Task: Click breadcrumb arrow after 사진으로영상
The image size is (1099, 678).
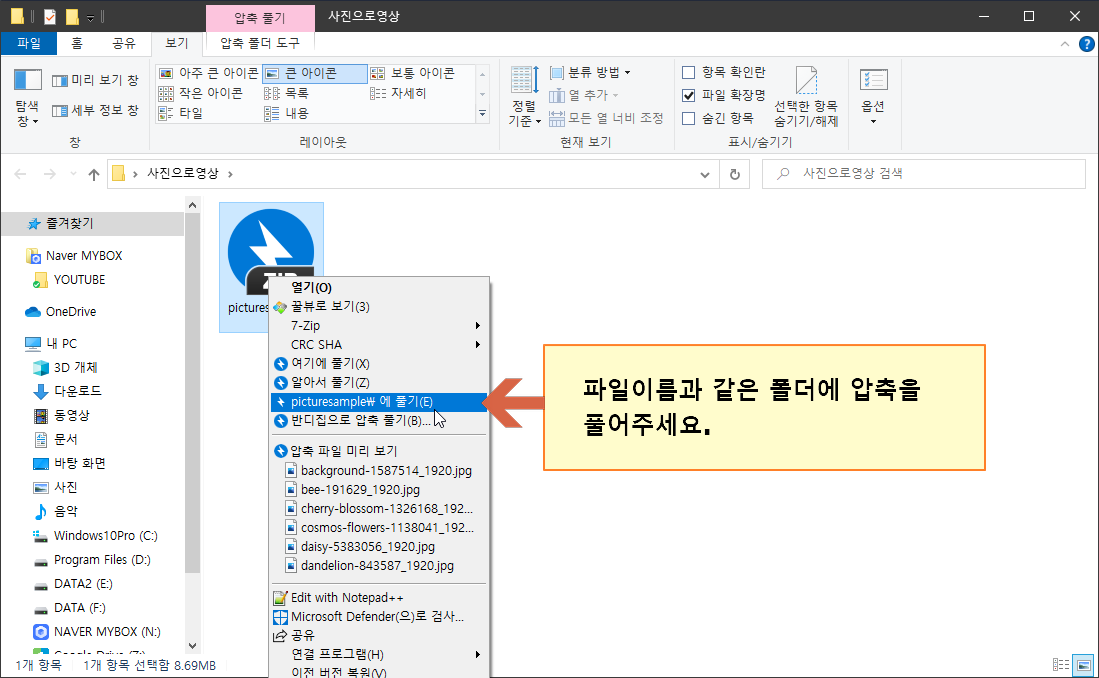Action: pyautogui.click(x=230, y=174)
